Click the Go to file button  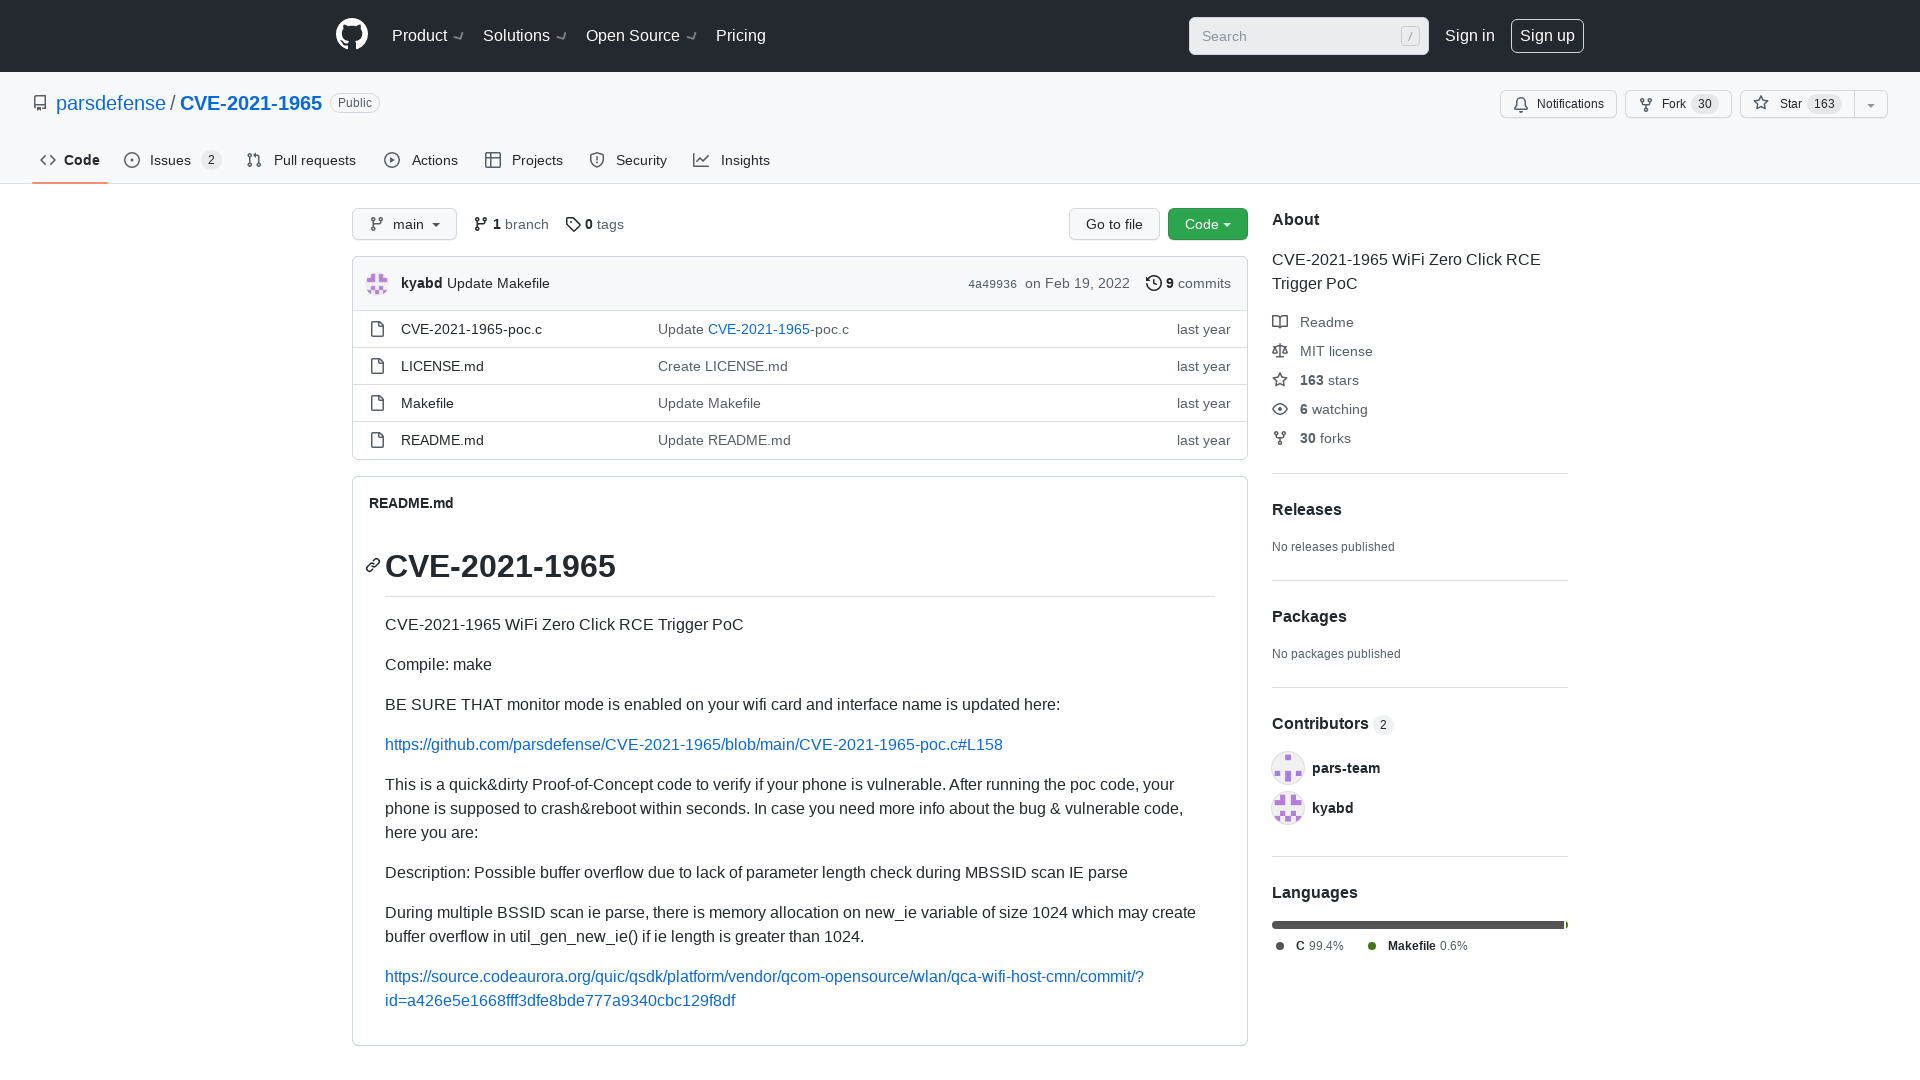pos(1114,224)
